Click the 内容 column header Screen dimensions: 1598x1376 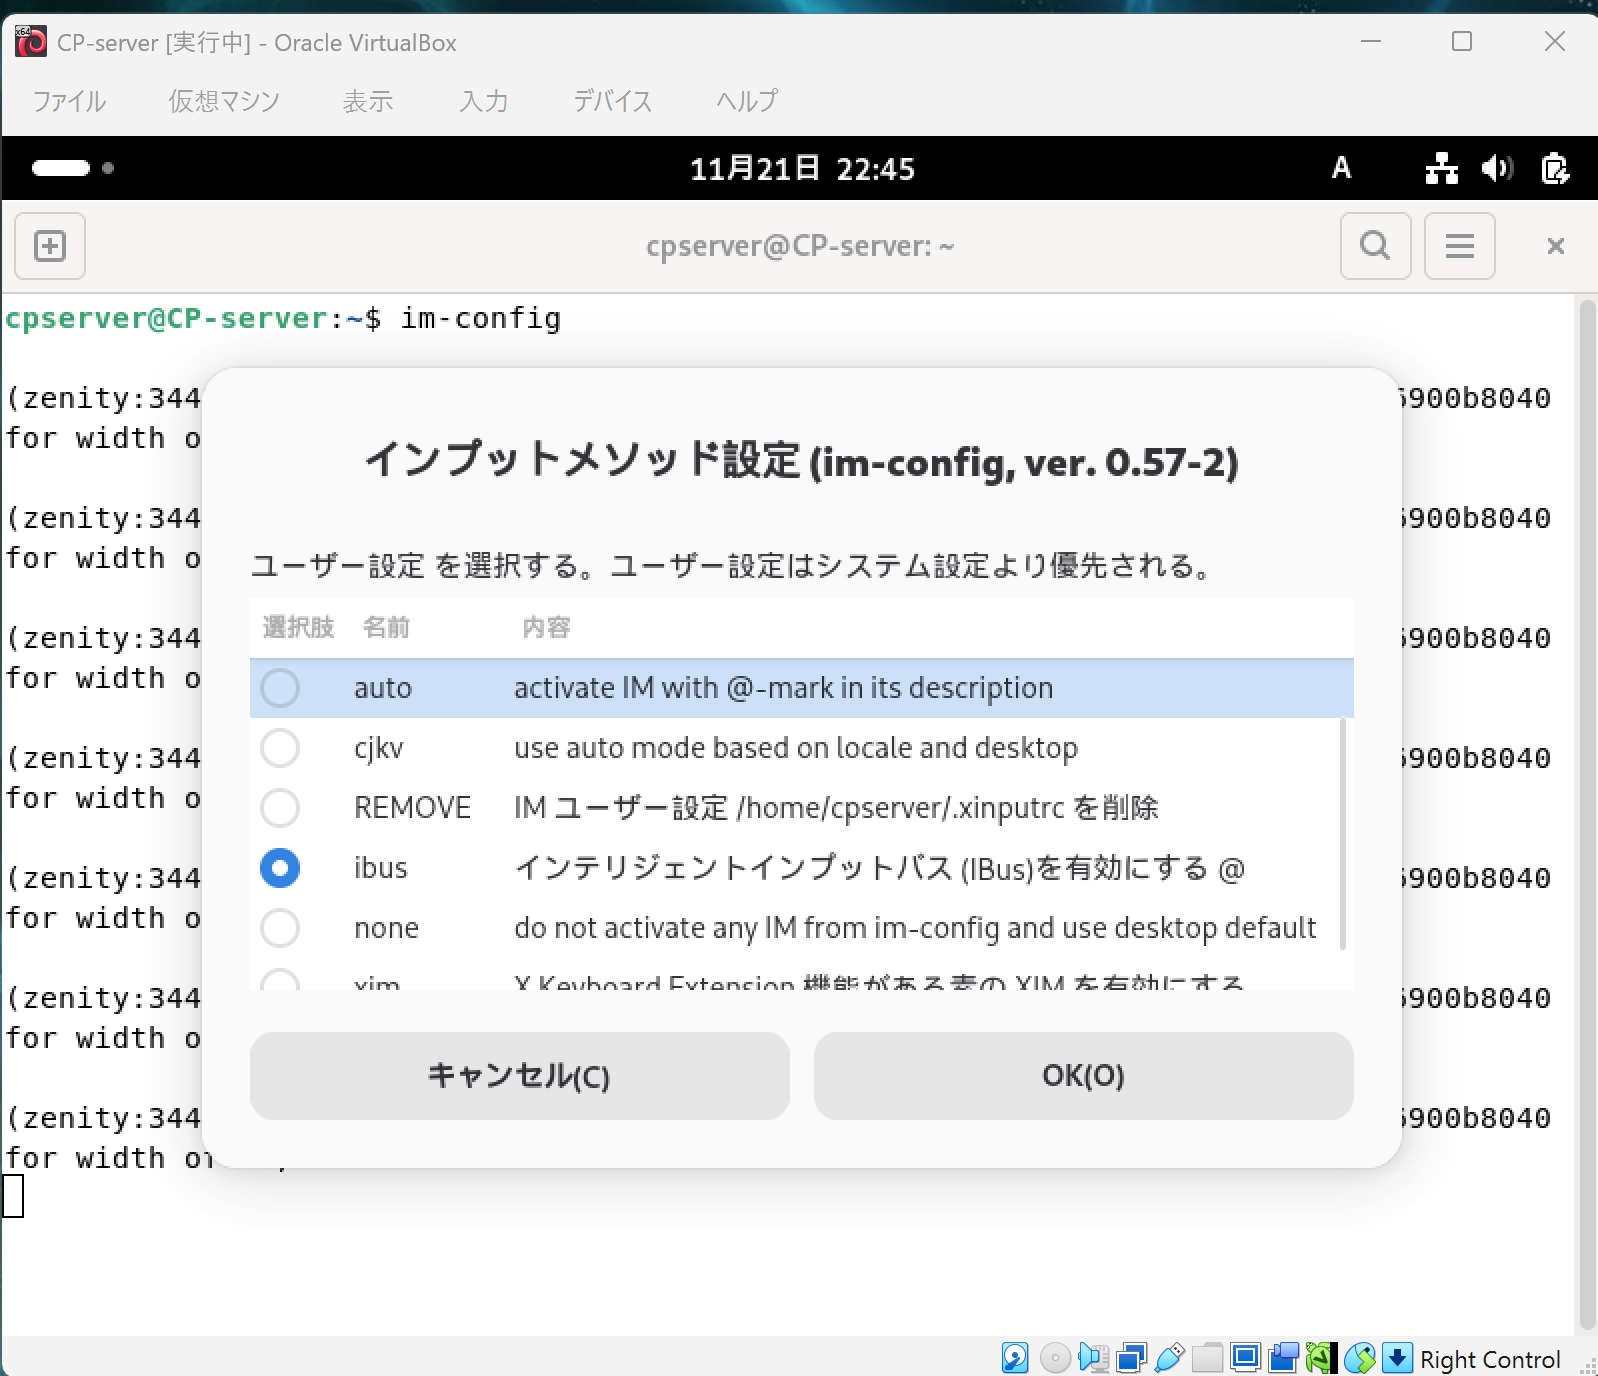coord(546,628)
